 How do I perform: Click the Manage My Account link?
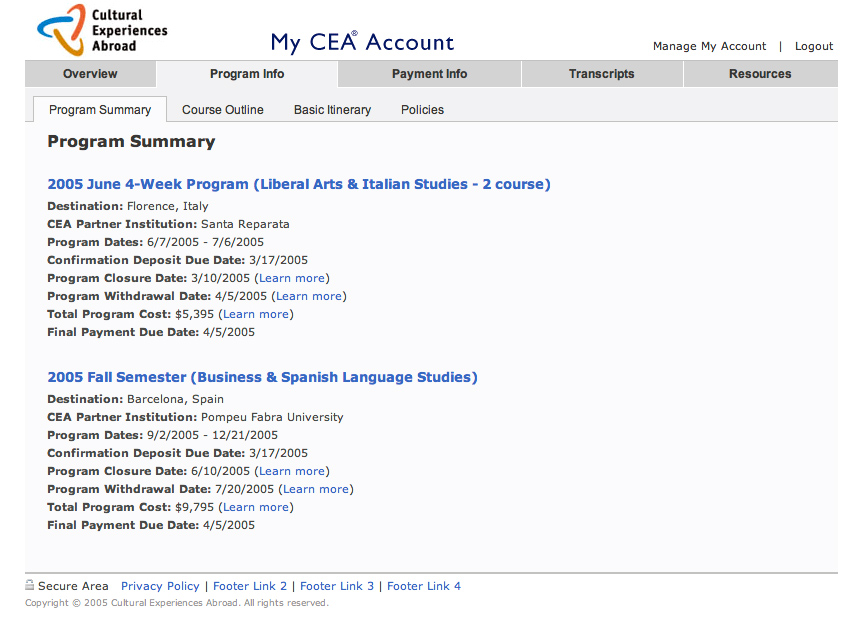[x=709, y=46]
